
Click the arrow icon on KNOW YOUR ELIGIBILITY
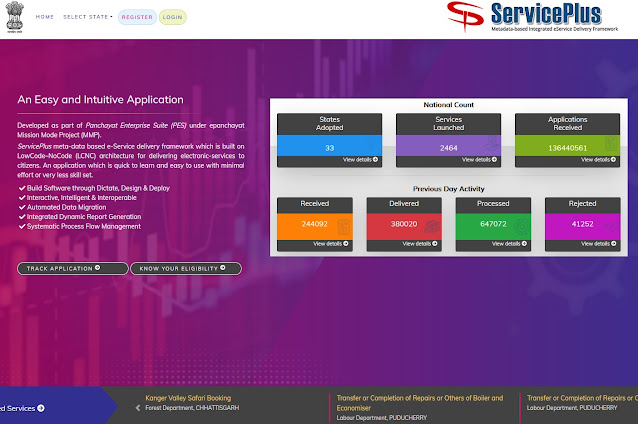223,268
